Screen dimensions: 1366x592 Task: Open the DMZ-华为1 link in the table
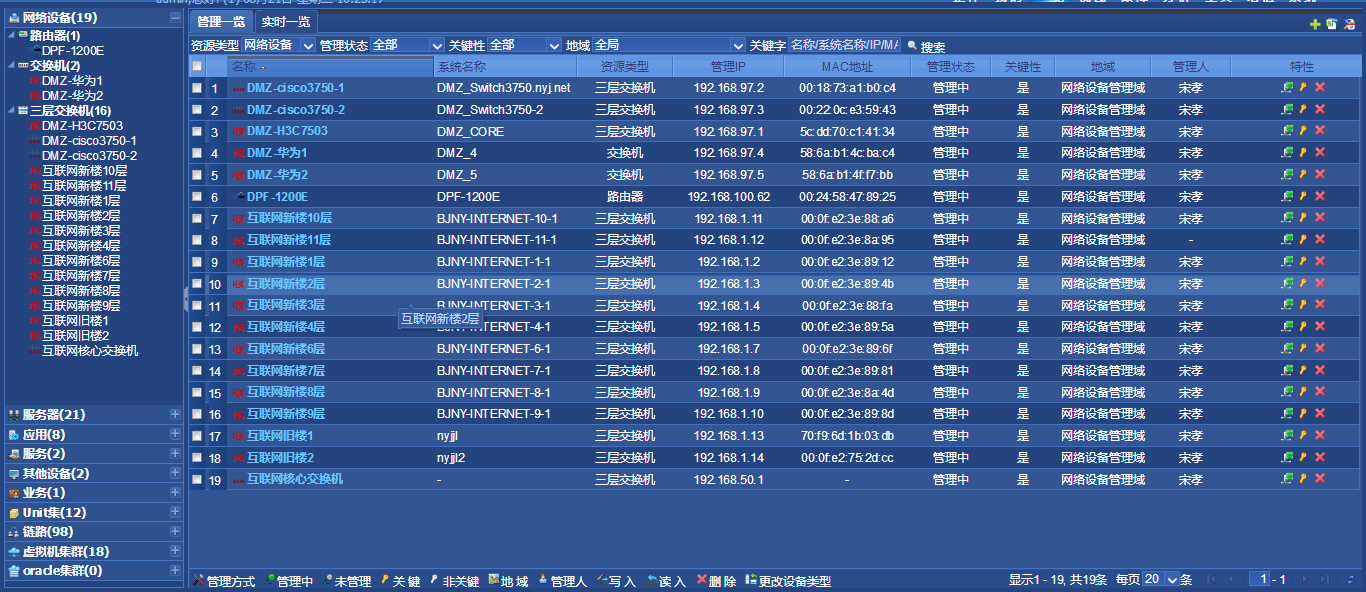click(277, 153)
